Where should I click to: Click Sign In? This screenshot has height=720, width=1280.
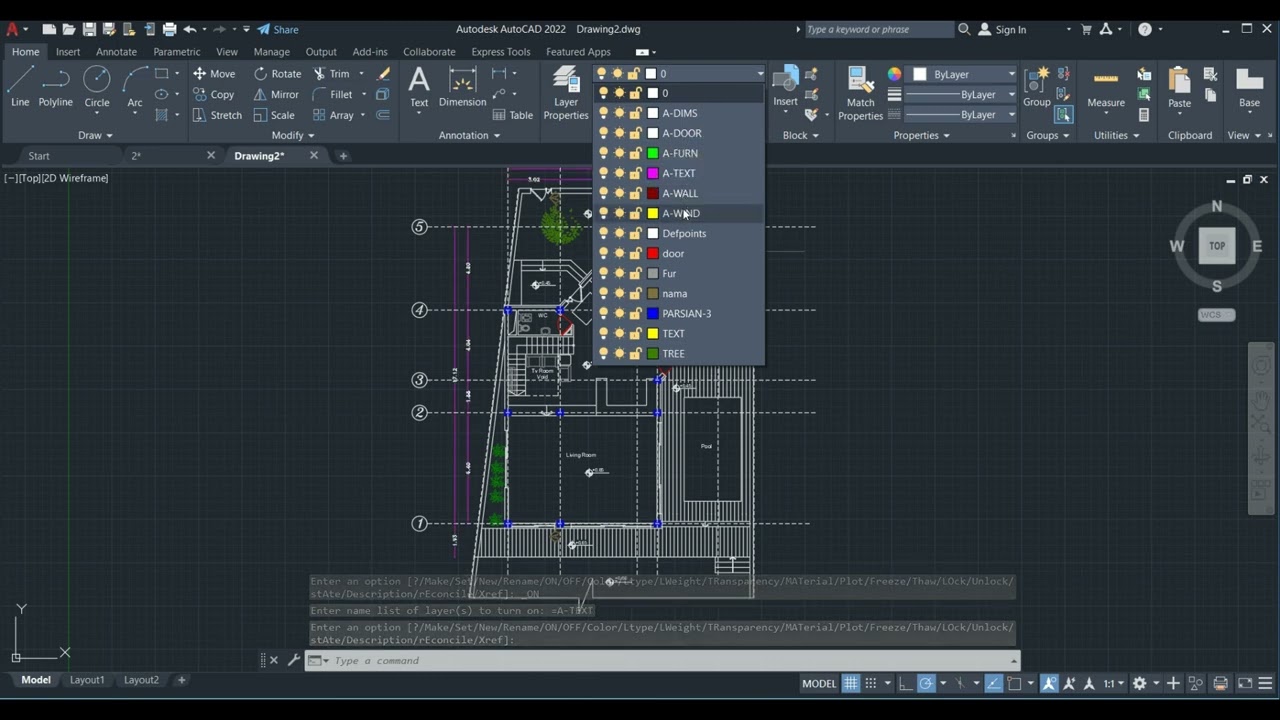(1003, 29)
